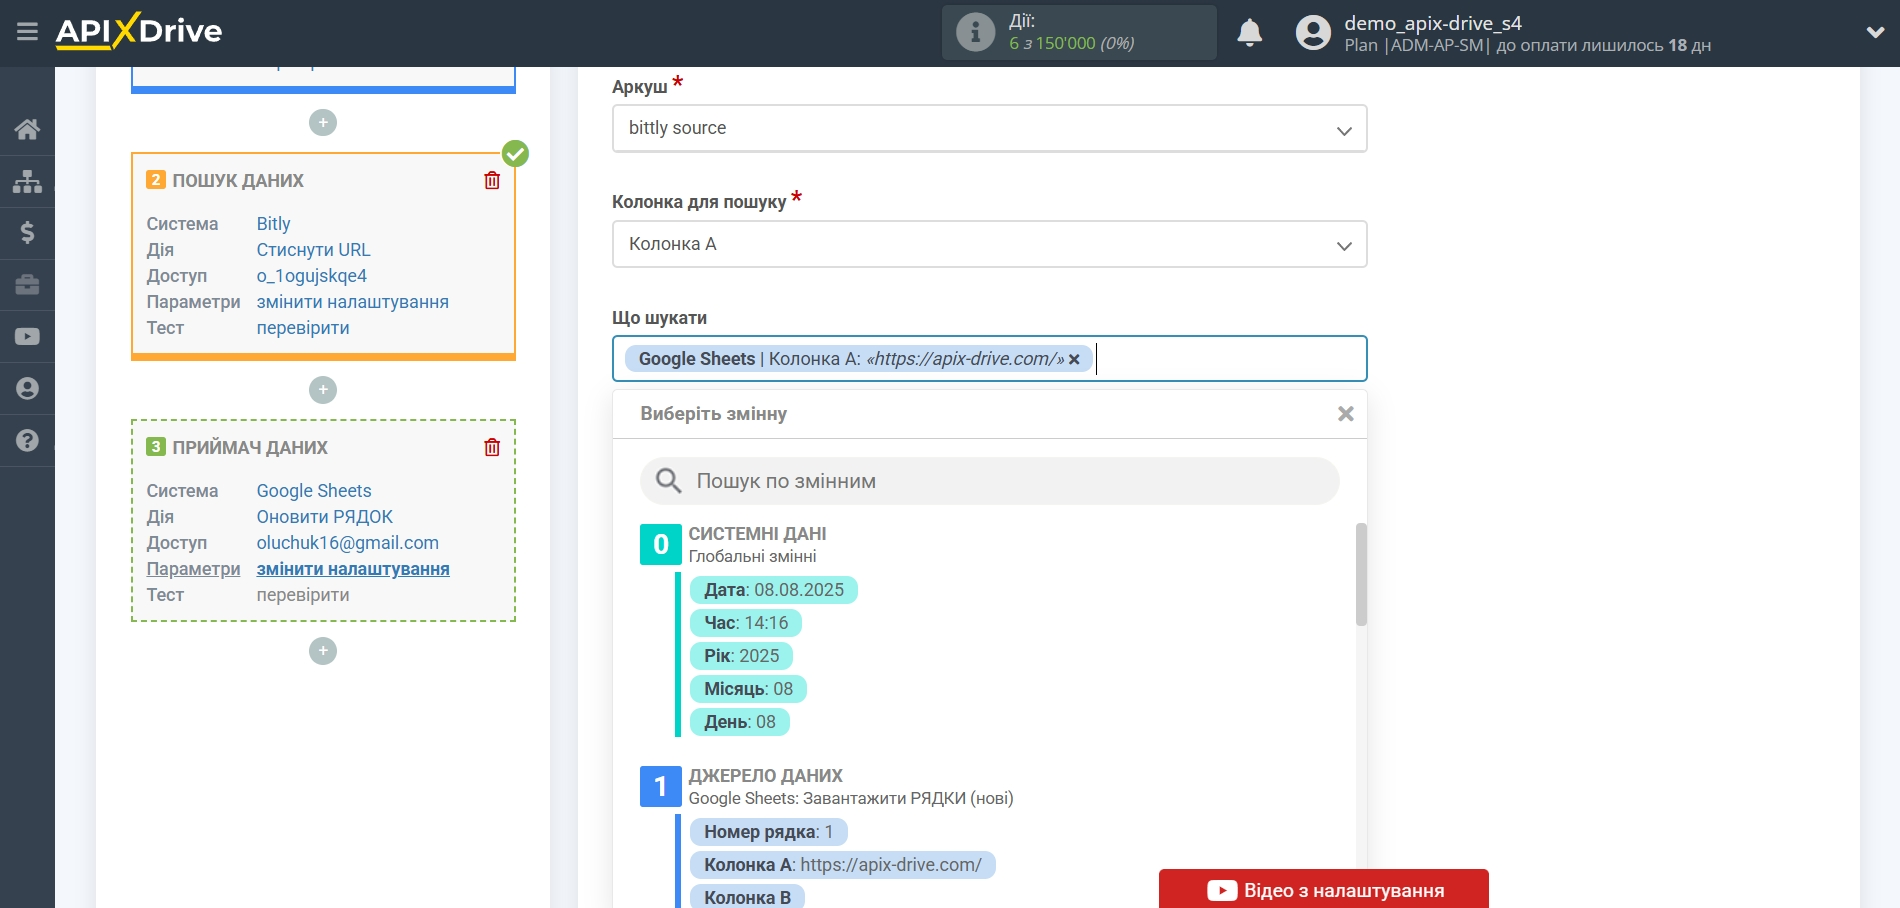Open user account icon in sidebar
This screenshot has width=1900, height=908.
[27, 389]
